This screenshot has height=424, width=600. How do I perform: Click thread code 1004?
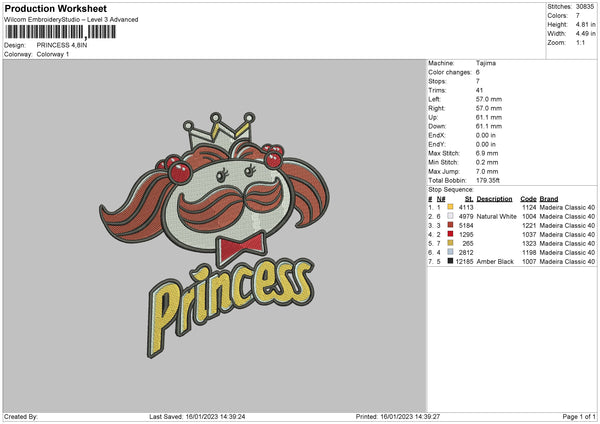pyautogui.click(x=529, y=217)
